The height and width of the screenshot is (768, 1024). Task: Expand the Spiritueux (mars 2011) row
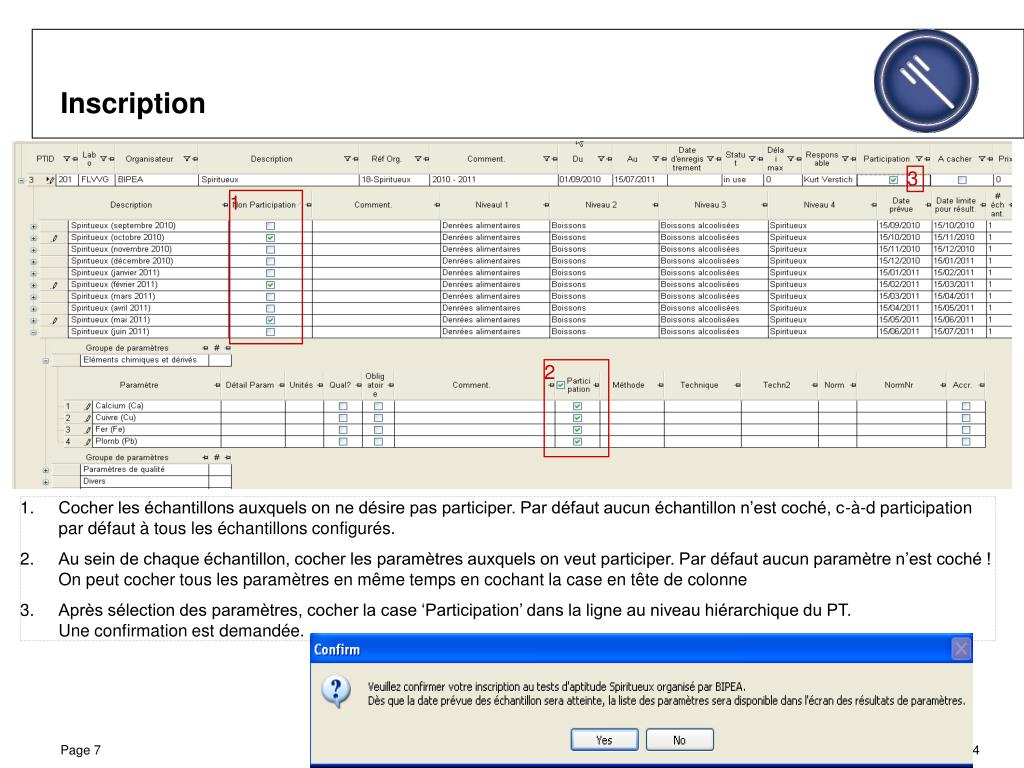[33, 297]
